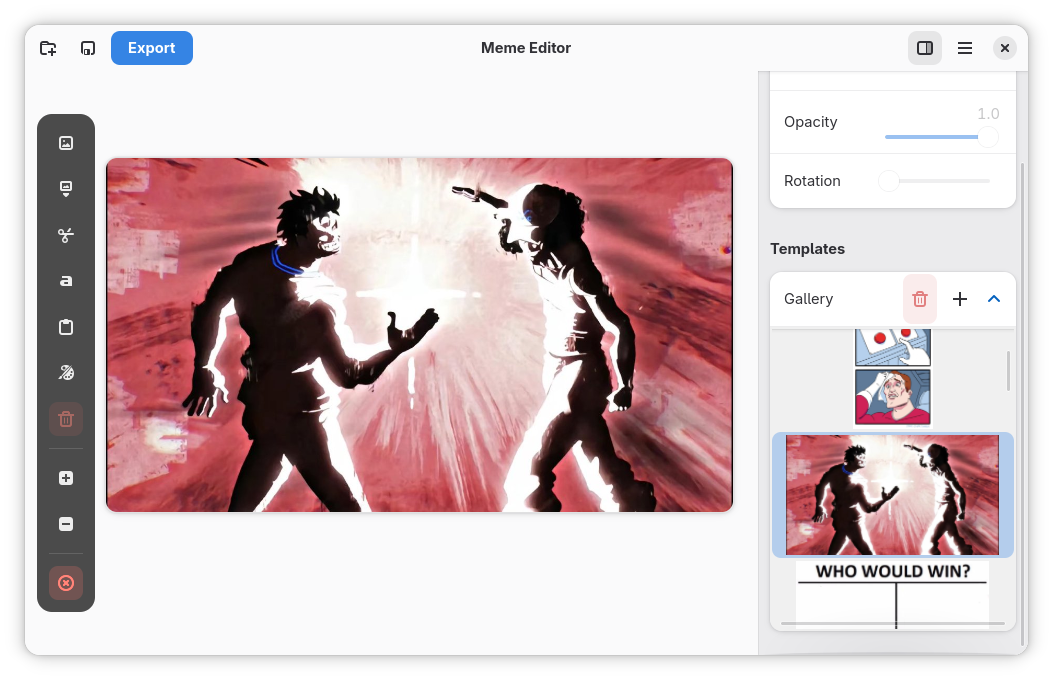
Task: Close the Meme Editor window
Action: (1005, 48)
